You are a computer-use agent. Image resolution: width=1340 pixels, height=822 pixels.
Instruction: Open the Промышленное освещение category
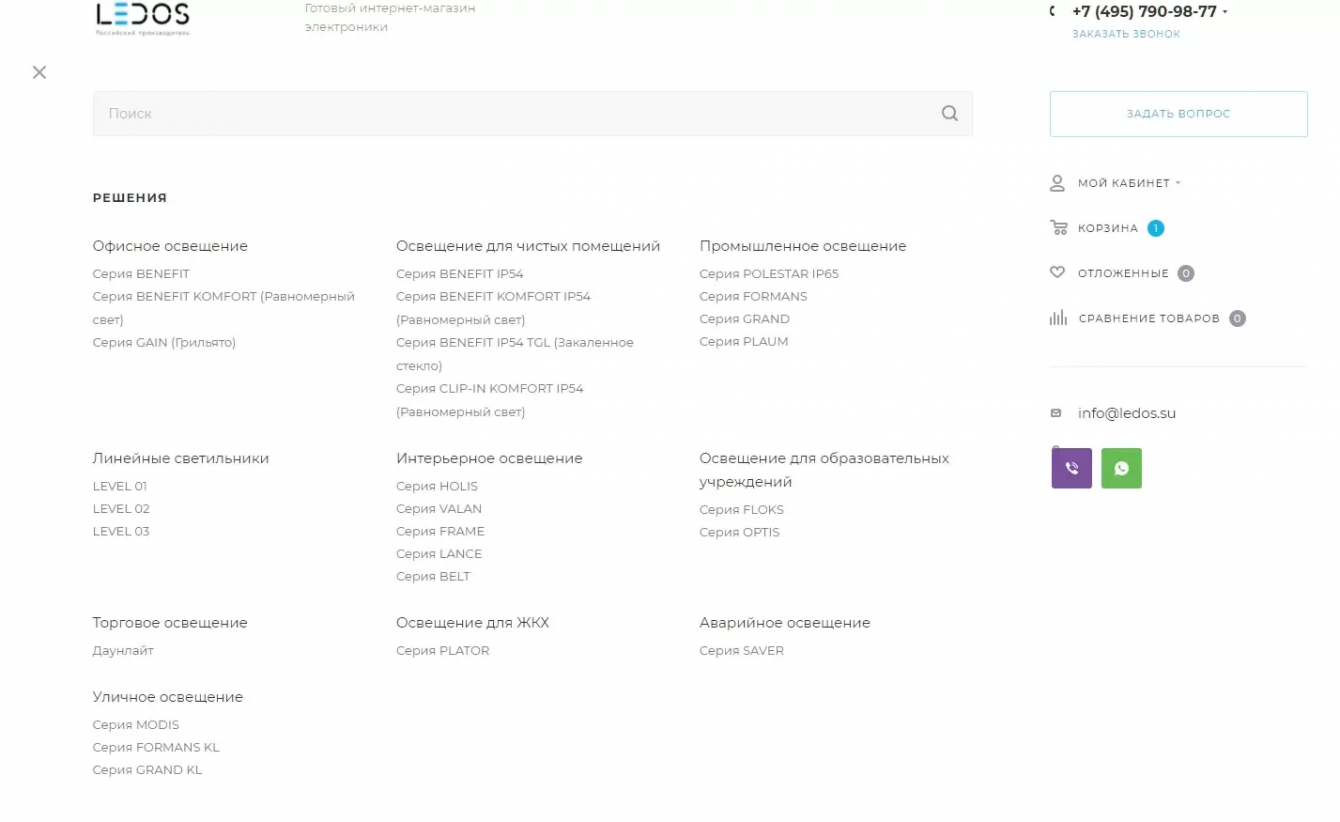coord(803,246)
